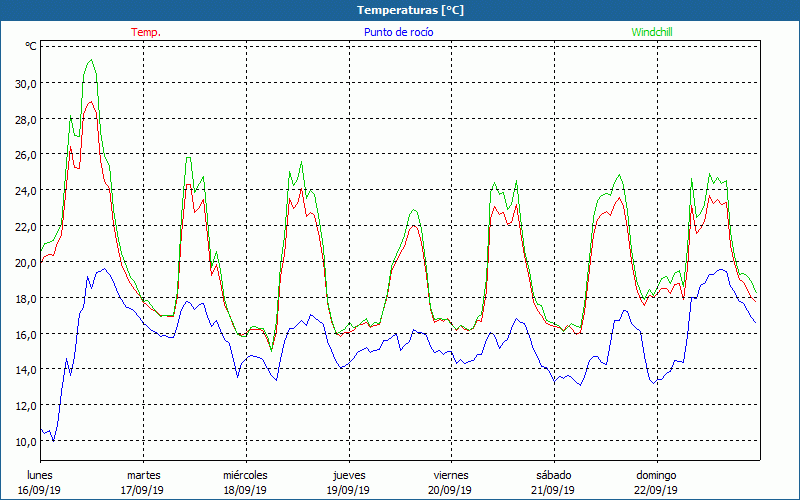Click the 28,0 axis value
This screenshot has height=500, width=800.
(x=26, y=119)
